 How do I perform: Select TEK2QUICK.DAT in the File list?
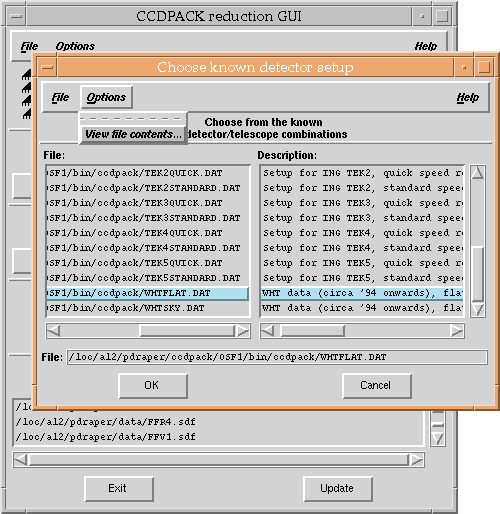point(148,173)
